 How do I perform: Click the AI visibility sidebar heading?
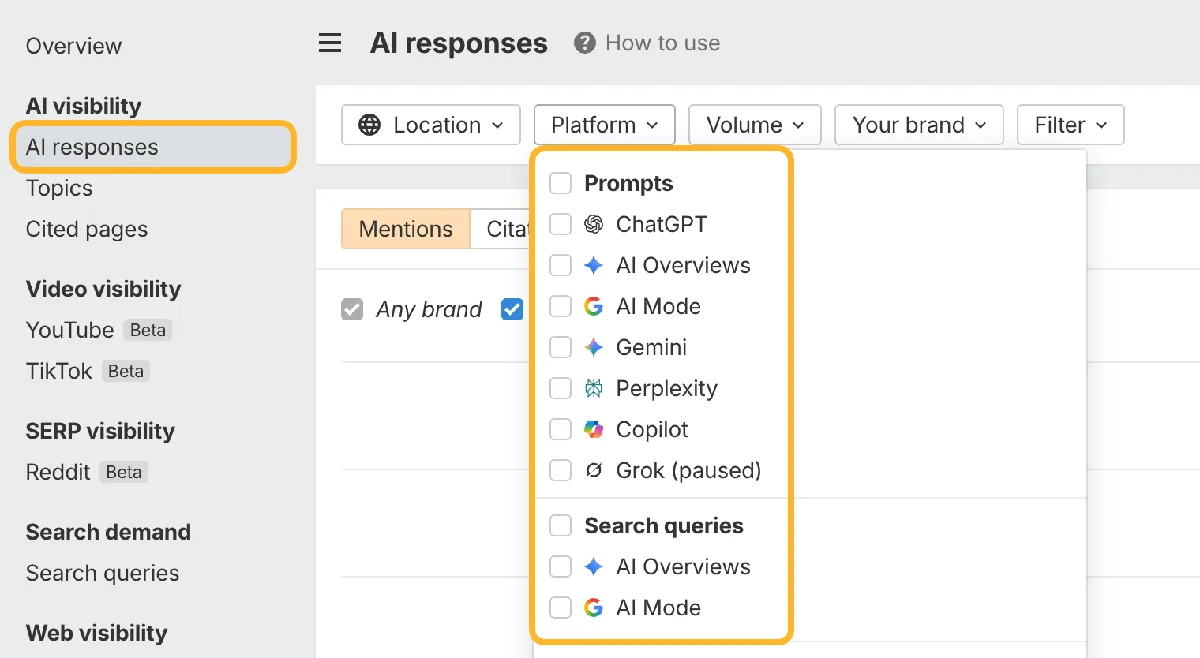pos(84,106)
